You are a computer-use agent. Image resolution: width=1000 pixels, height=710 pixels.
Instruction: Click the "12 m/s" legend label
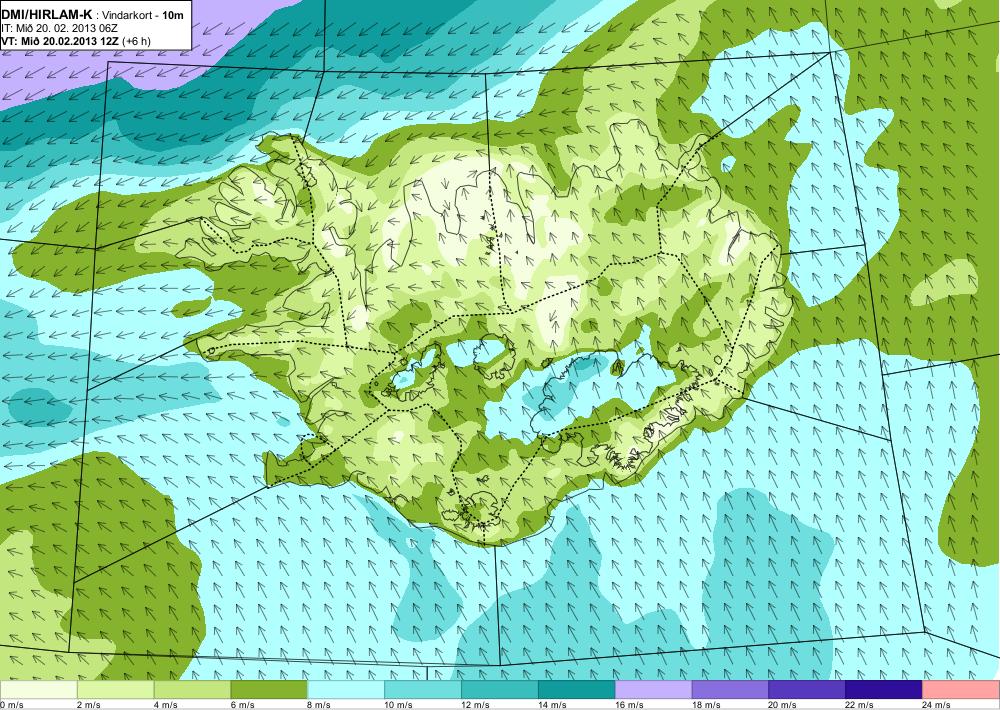pos(475,705)
